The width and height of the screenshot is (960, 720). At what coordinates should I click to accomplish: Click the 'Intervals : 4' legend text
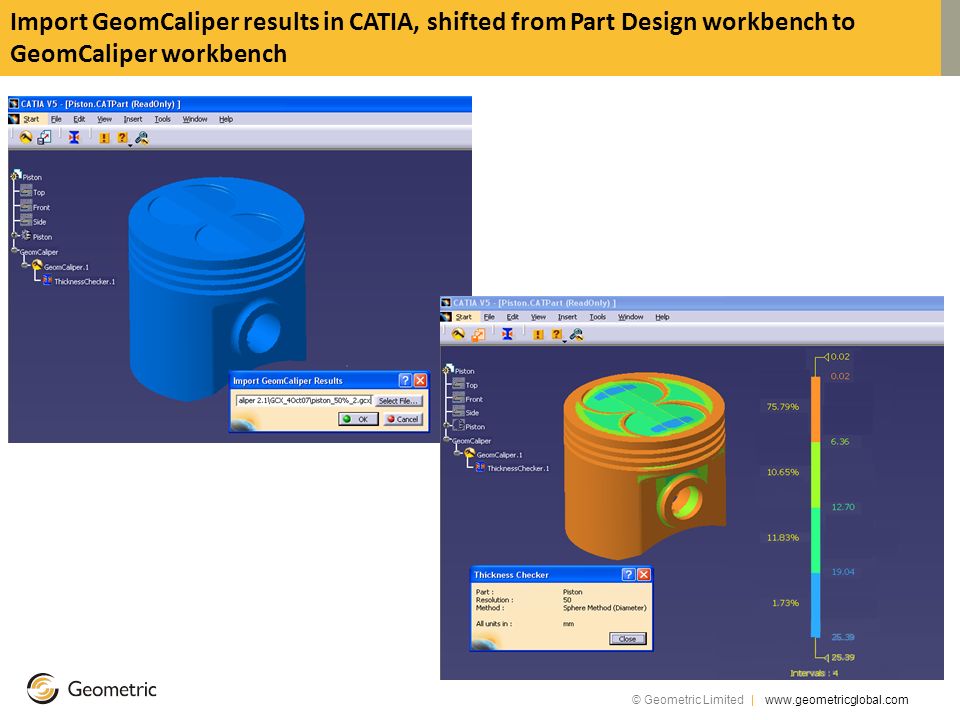coord(814,673)
